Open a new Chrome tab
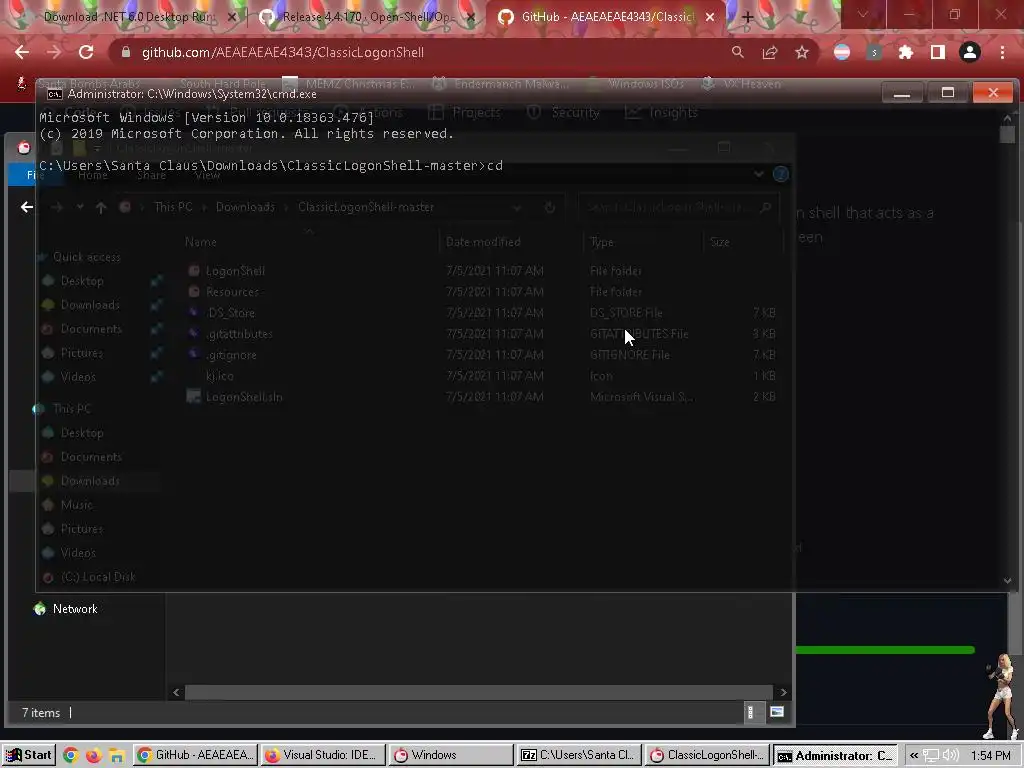 pos(748,17)
